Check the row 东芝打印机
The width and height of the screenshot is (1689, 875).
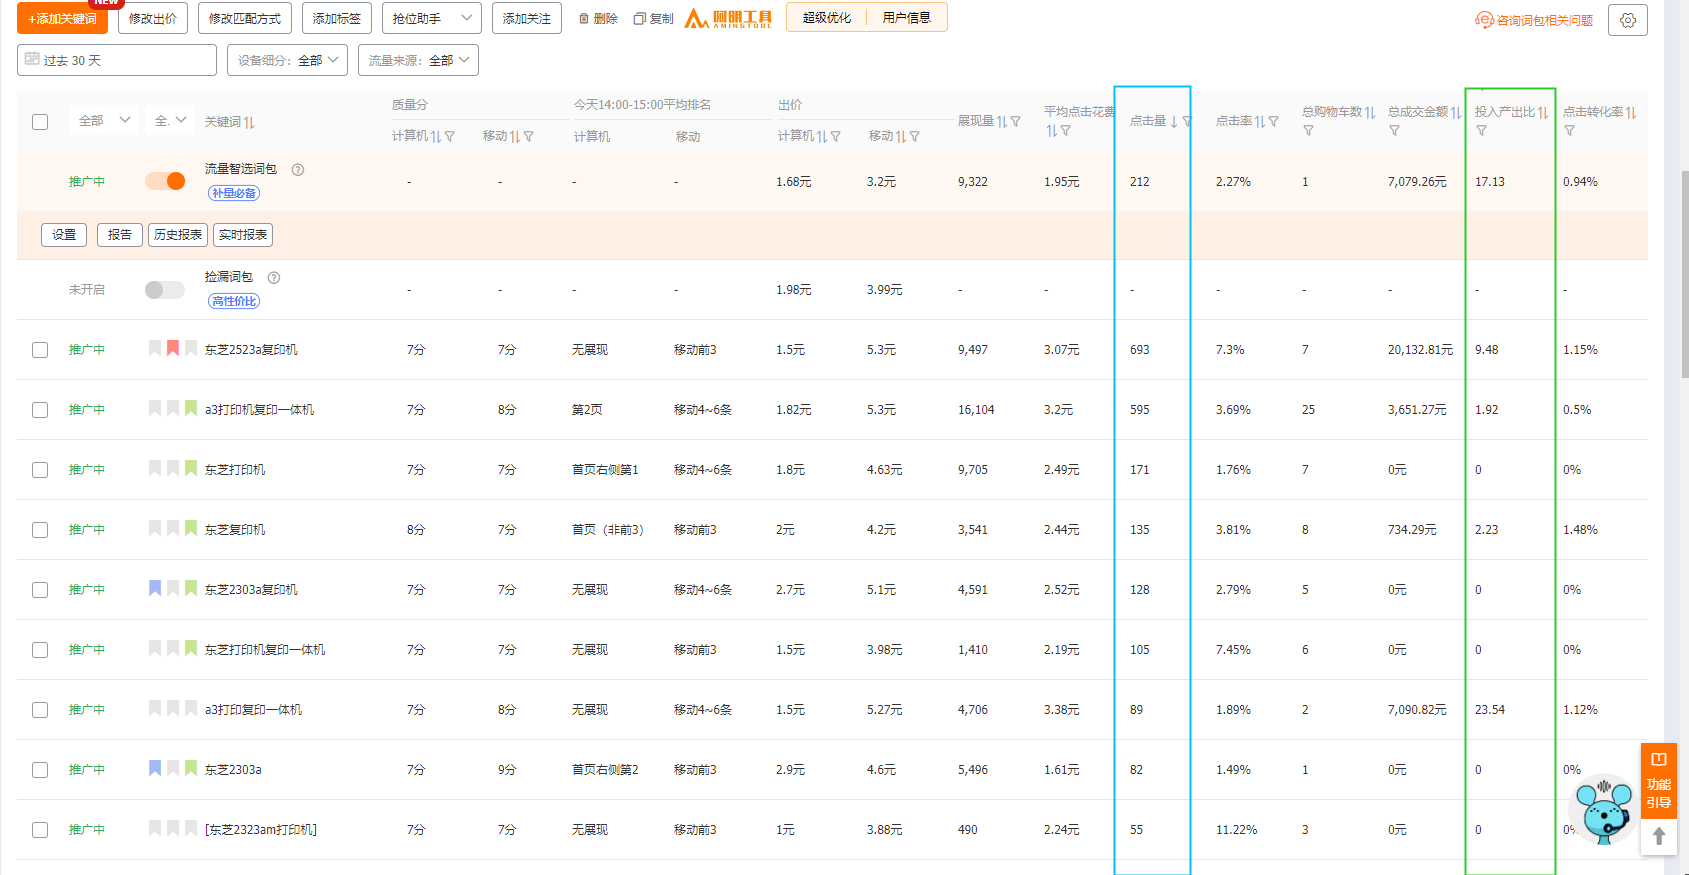coord(40,470)
